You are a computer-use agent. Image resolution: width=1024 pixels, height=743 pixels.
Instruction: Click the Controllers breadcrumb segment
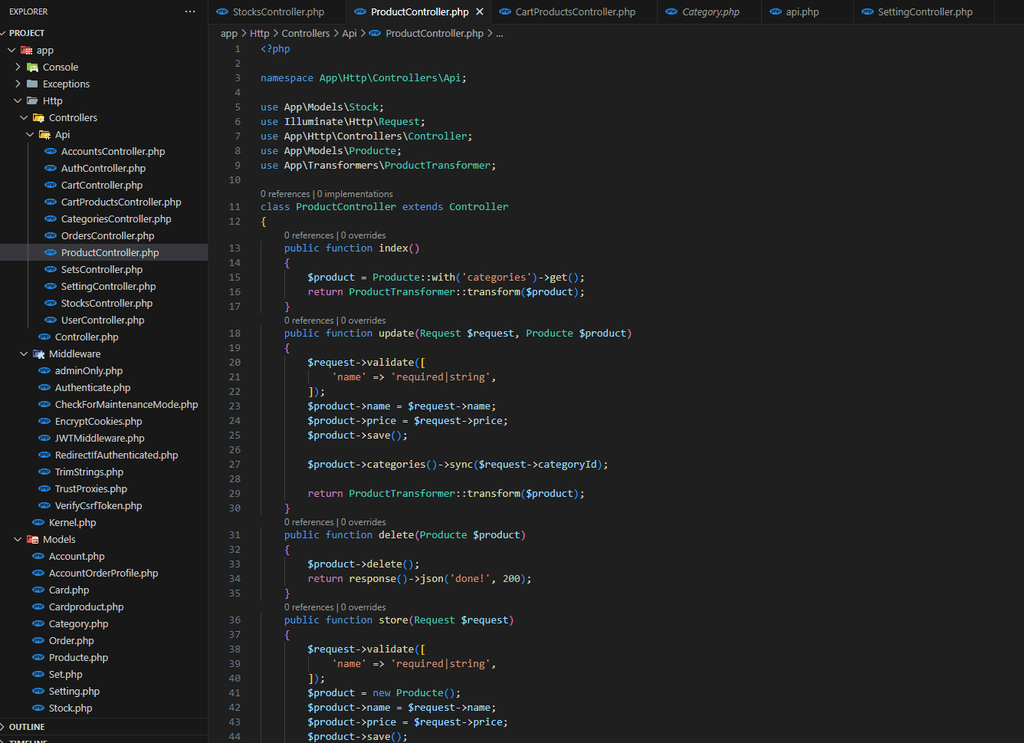(x=306, y=33)
